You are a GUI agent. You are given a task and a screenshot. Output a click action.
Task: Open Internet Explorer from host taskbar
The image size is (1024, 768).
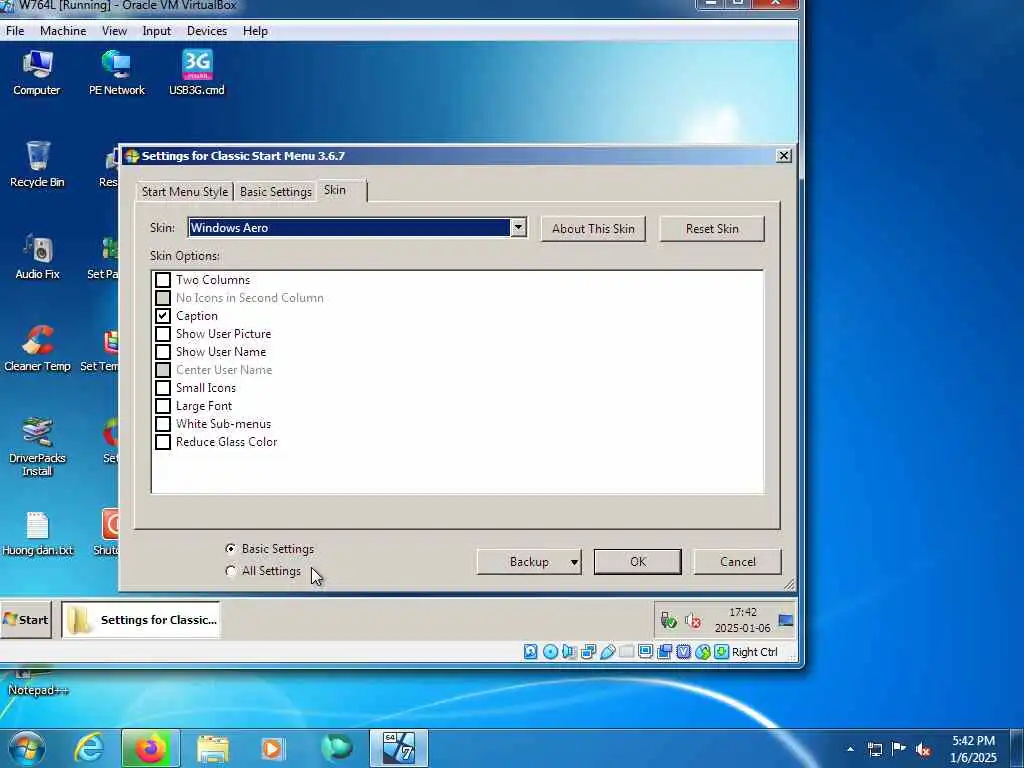[89, 748]
